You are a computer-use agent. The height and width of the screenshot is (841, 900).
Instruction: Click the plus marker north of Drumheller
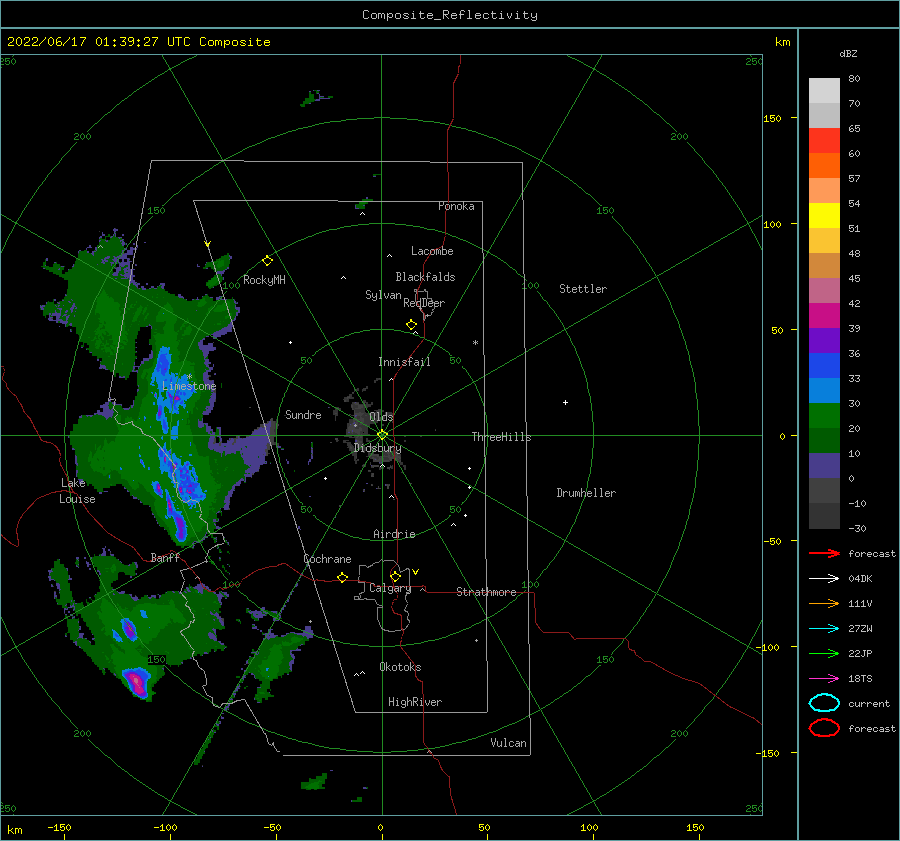[565, 402]
